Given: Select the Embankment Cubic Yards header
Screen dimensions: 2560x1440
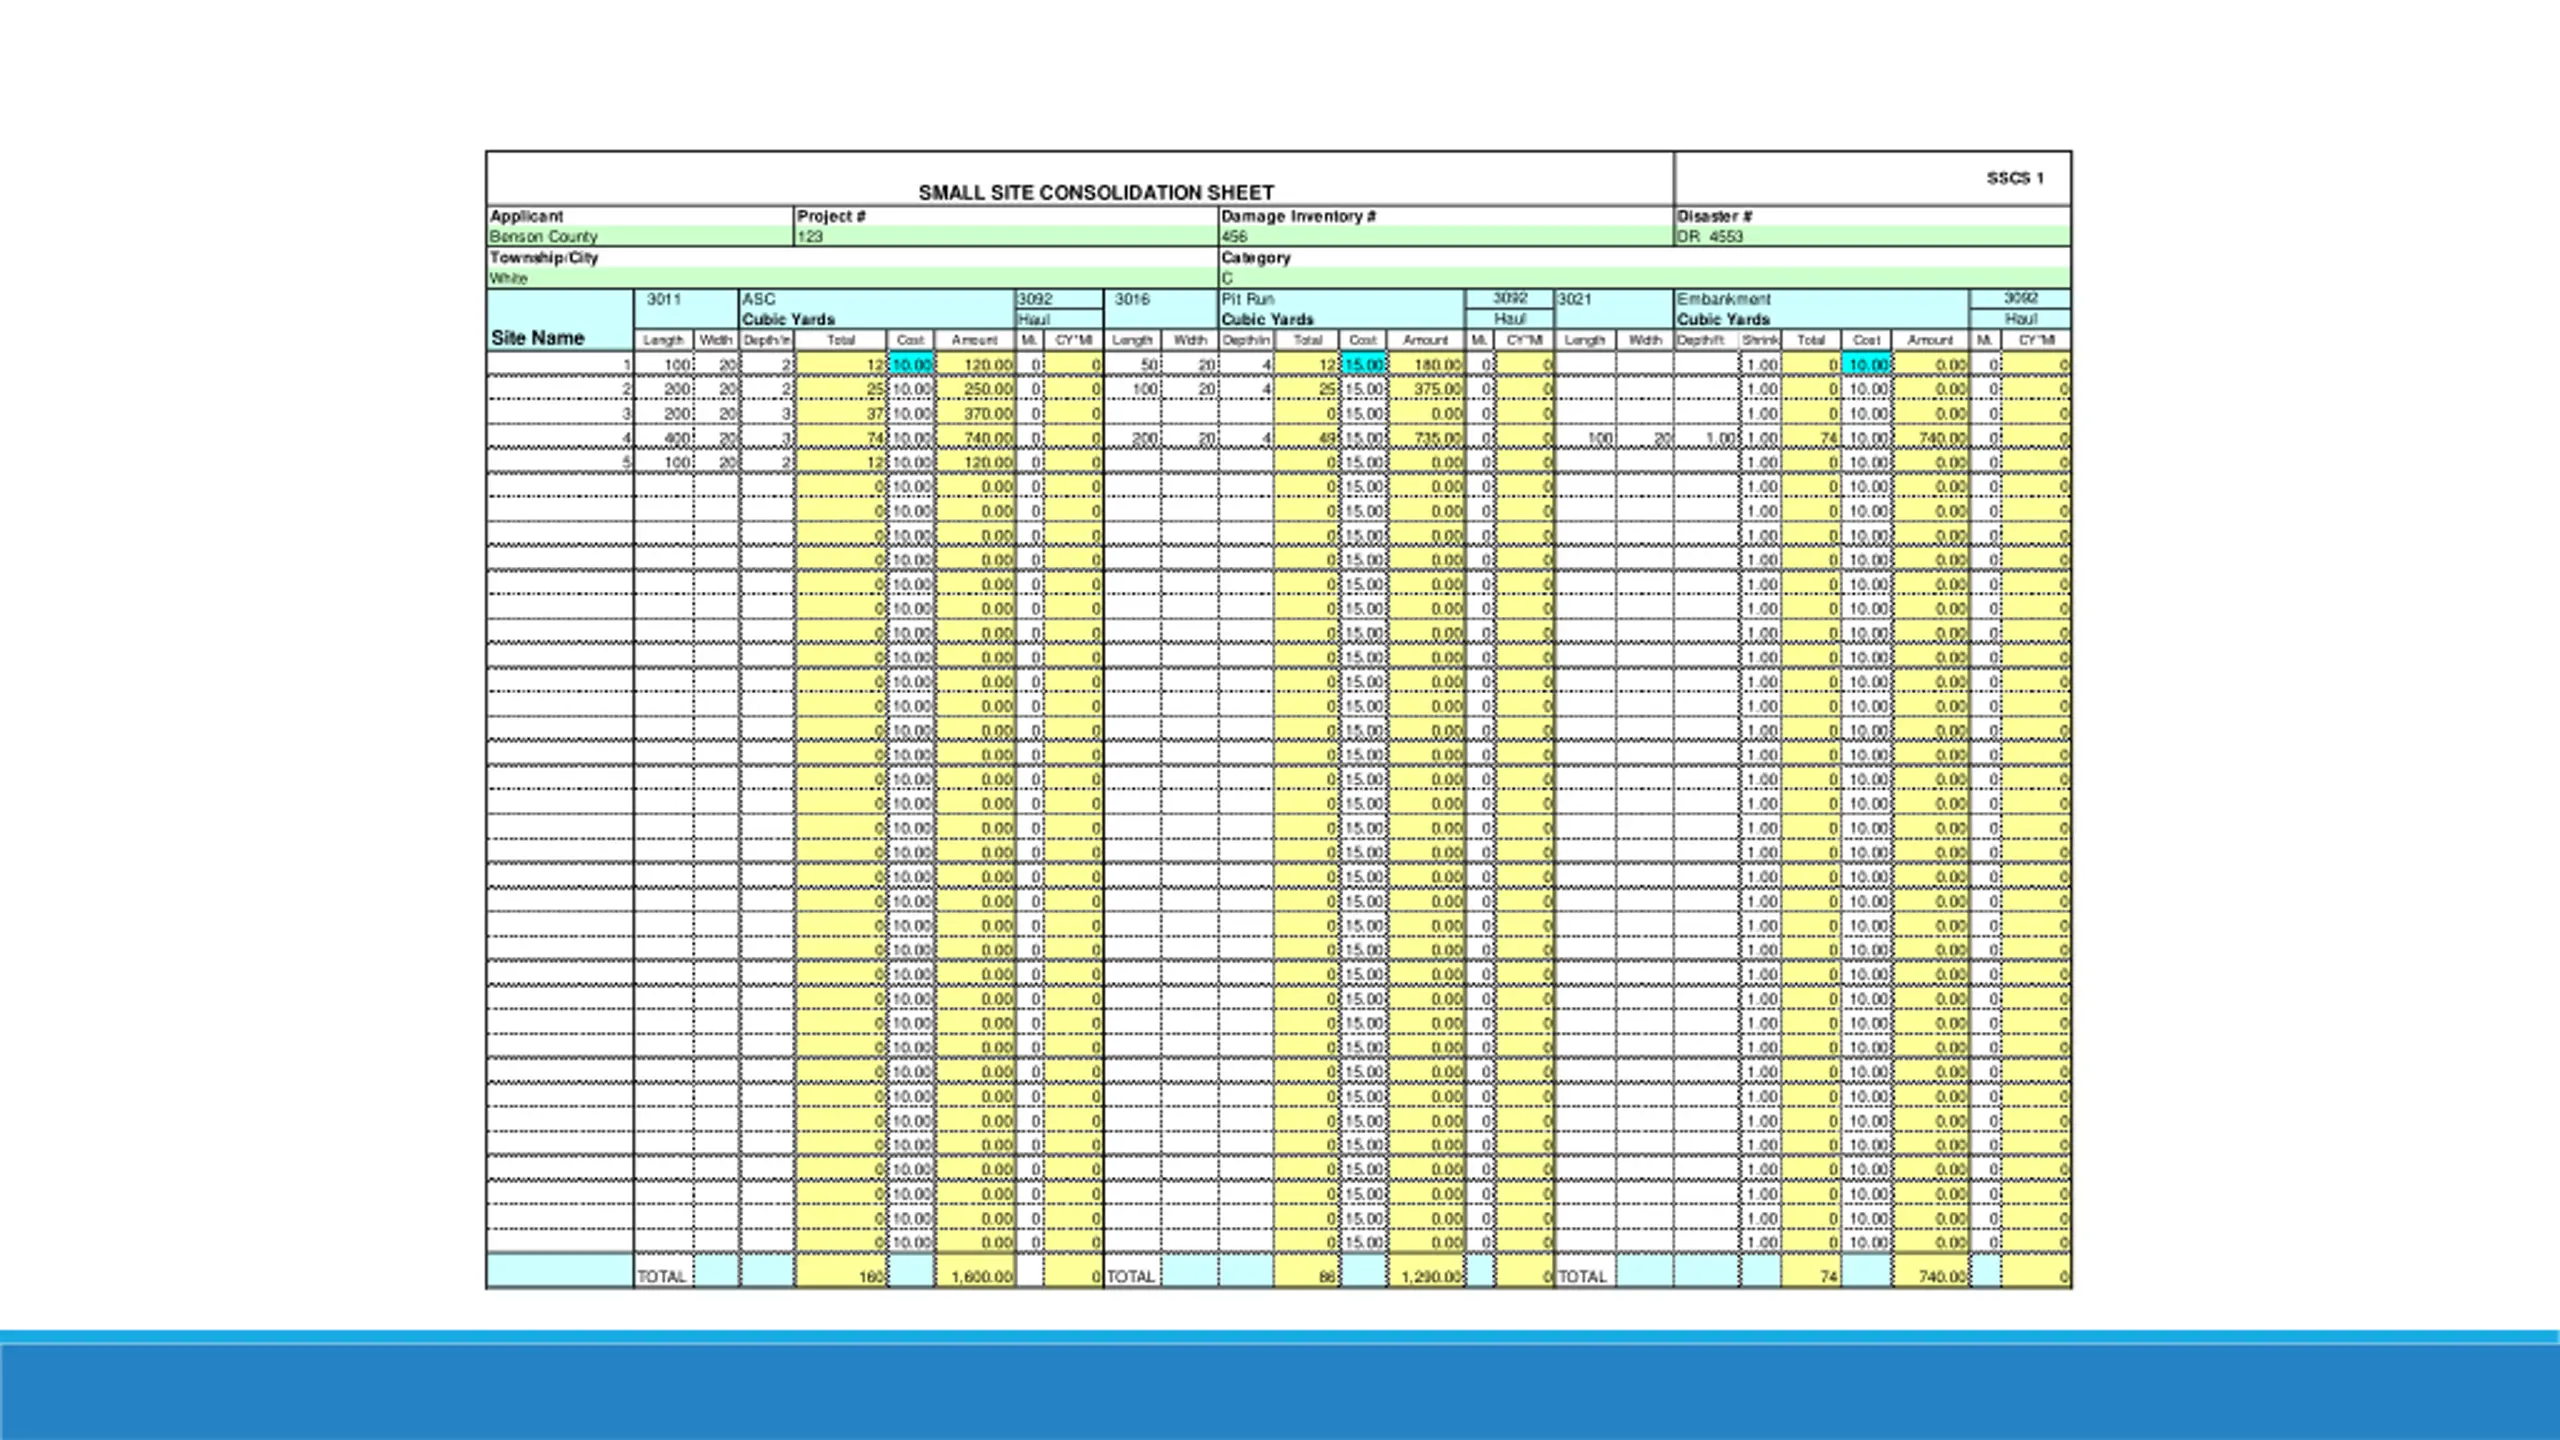Looking at the screenshot, I should coord(1822,309).
